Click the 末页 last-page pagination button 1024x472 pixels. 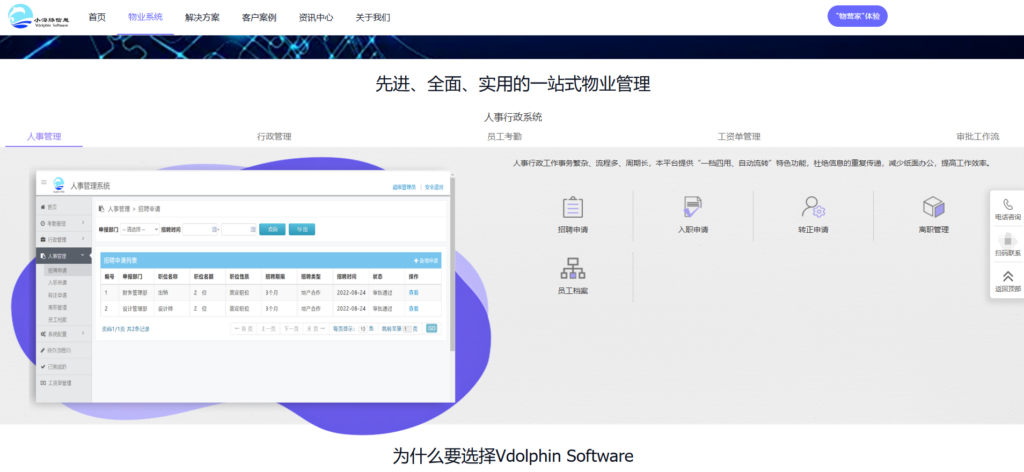click(316, 329)
